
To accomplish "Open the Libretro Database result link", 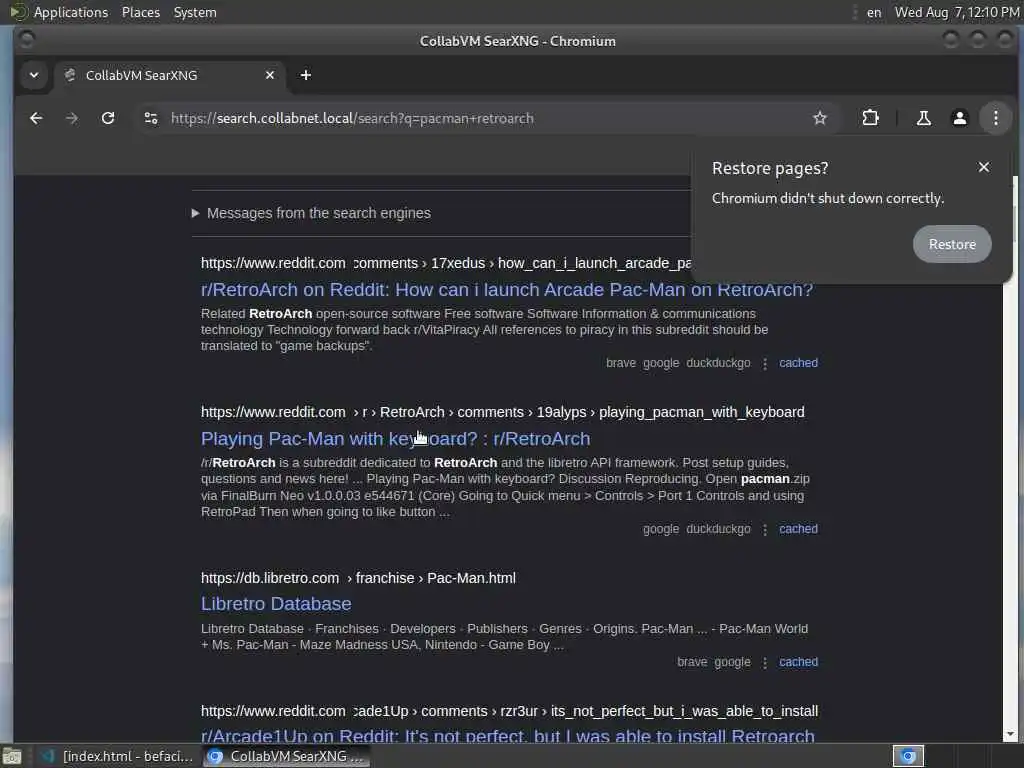I will tap(276, 604).
